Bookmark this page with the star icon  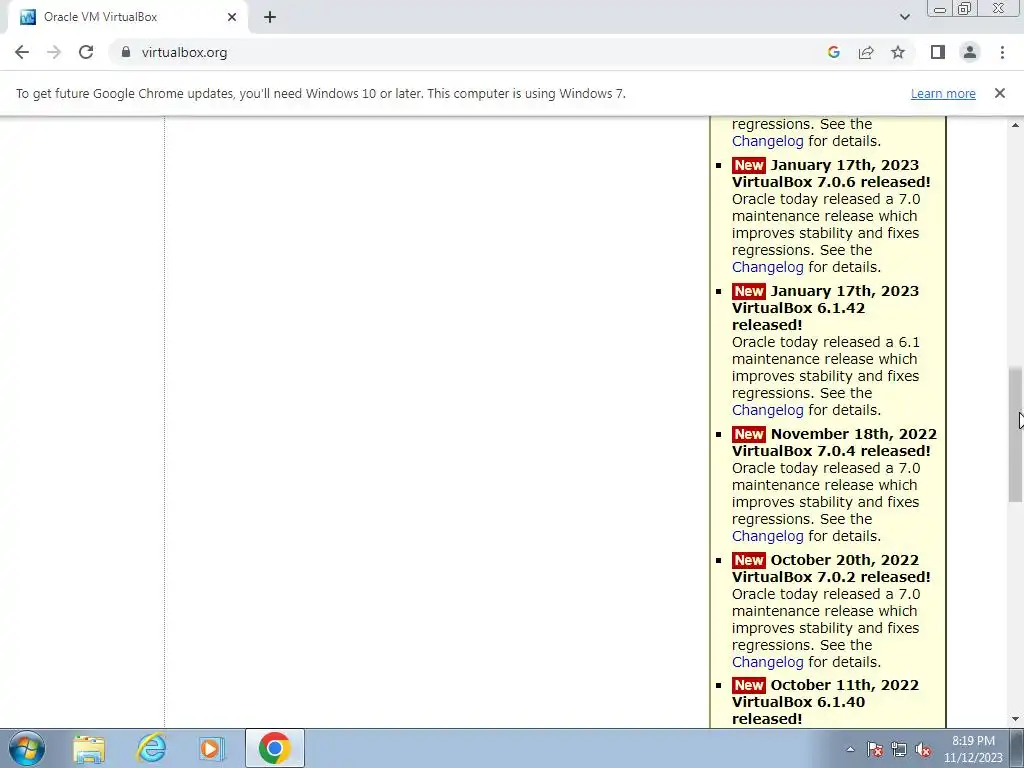898,52
